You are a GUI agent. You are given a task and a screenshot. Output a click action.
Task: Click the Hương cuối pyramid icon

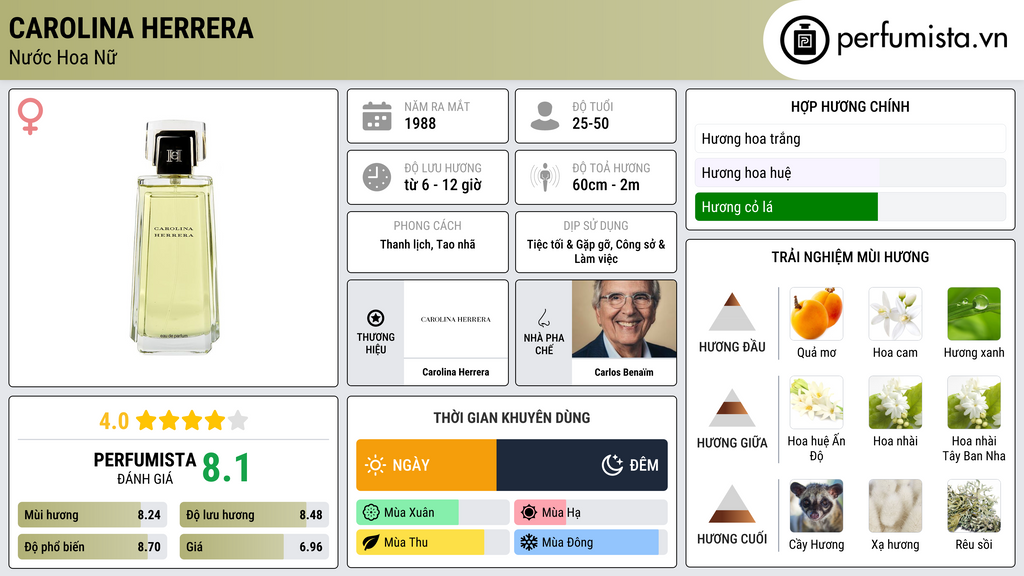[x=732, y=504]
